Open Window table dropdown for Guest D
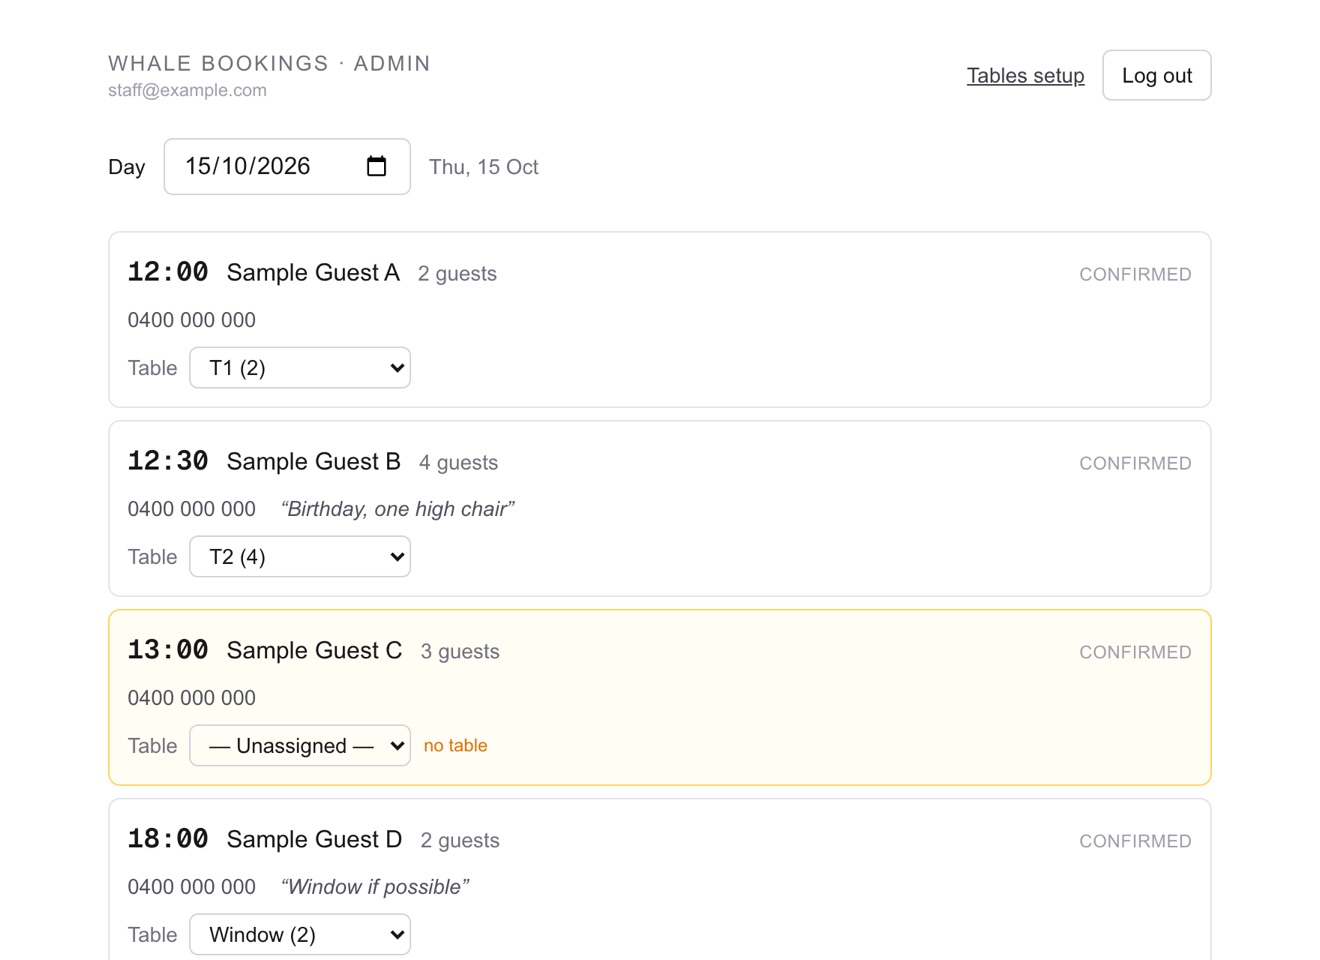The width and height of the screenshot is (1320, 960). 300,935
